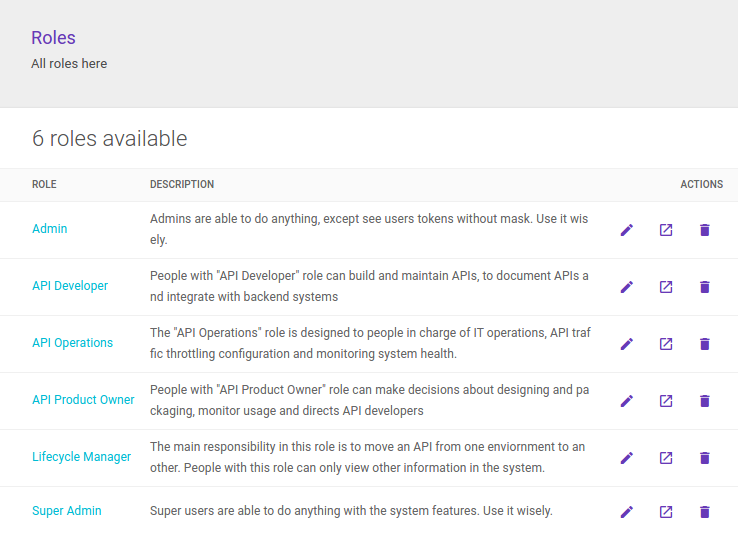
Task: Edit the API Product Owner role
Action: (627, 401)
